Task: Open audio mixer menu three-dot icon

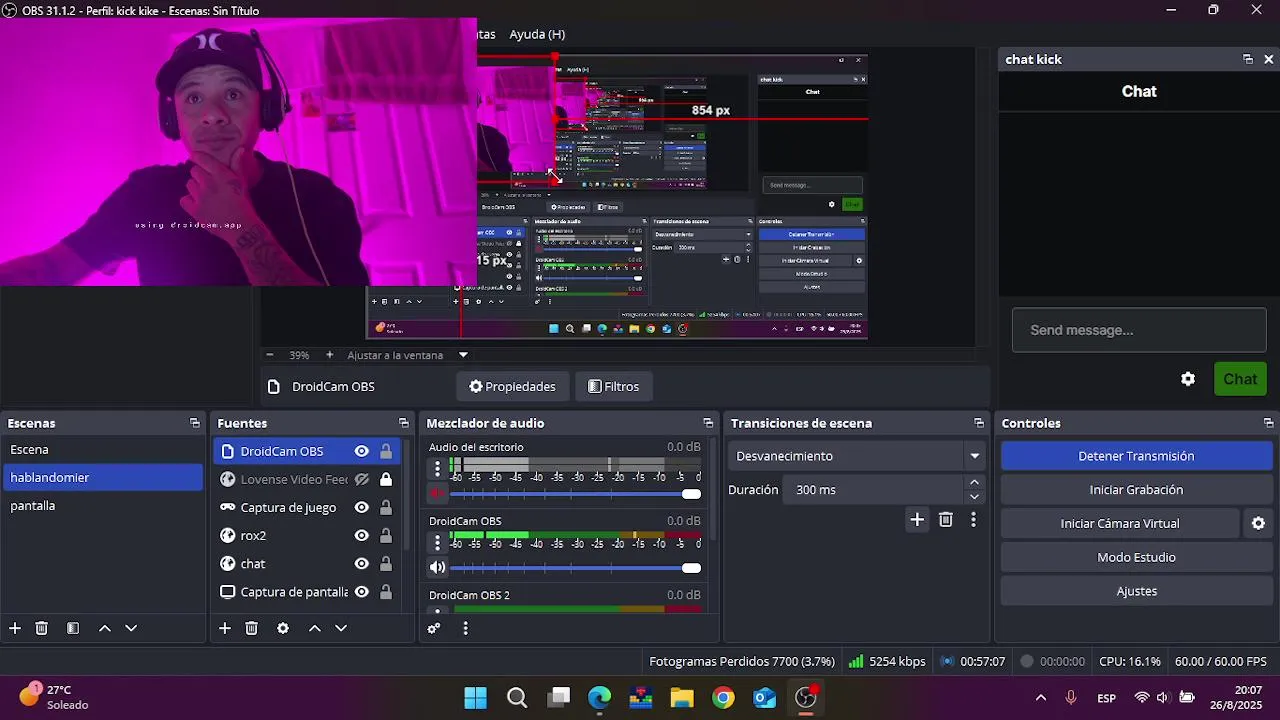Action: point(465,628)
